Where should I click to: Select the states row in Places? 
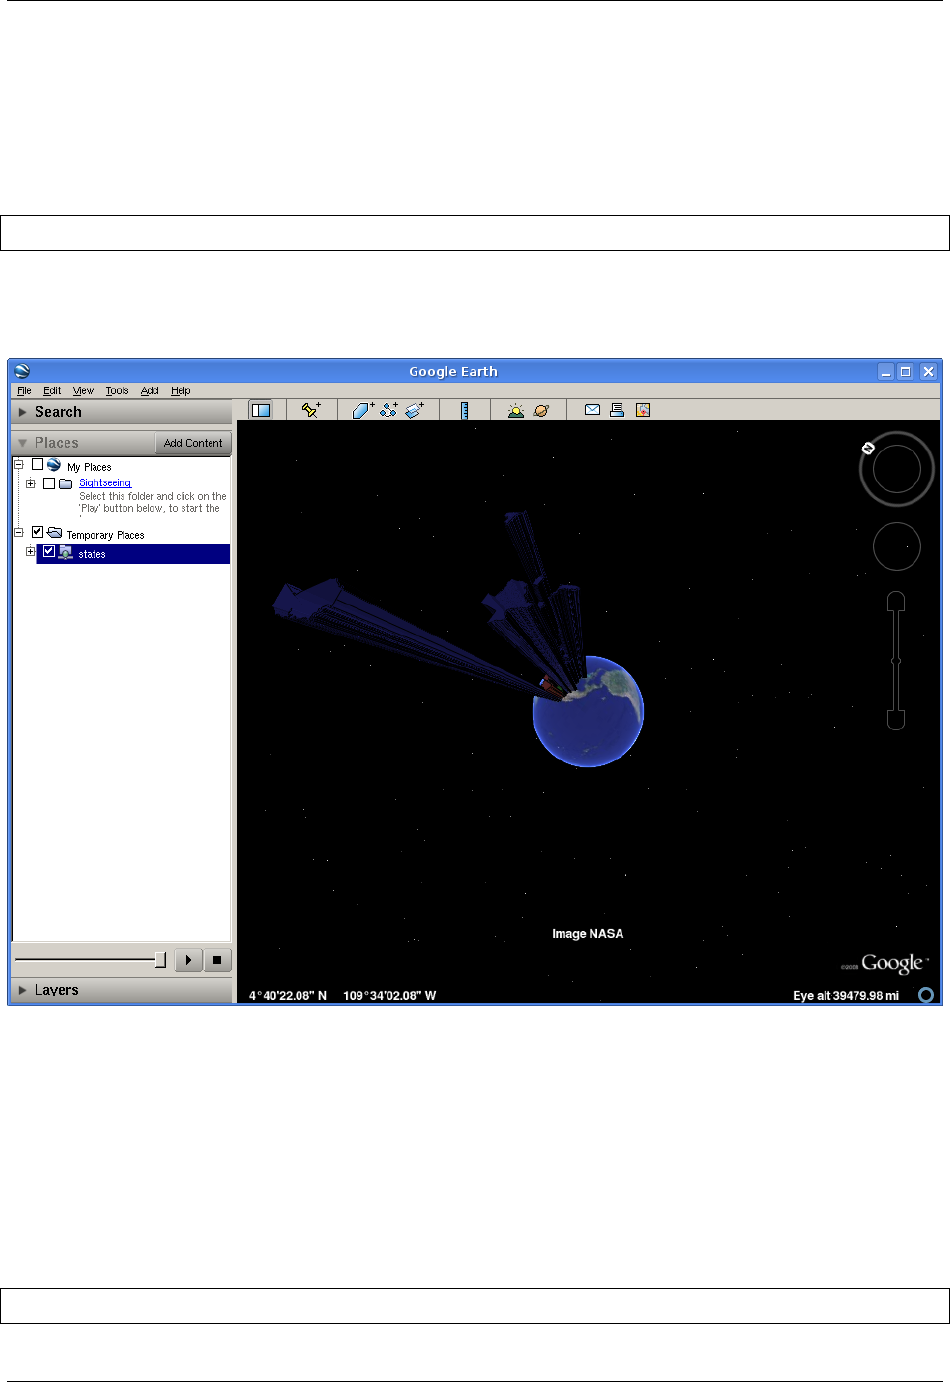click(133, 553)
